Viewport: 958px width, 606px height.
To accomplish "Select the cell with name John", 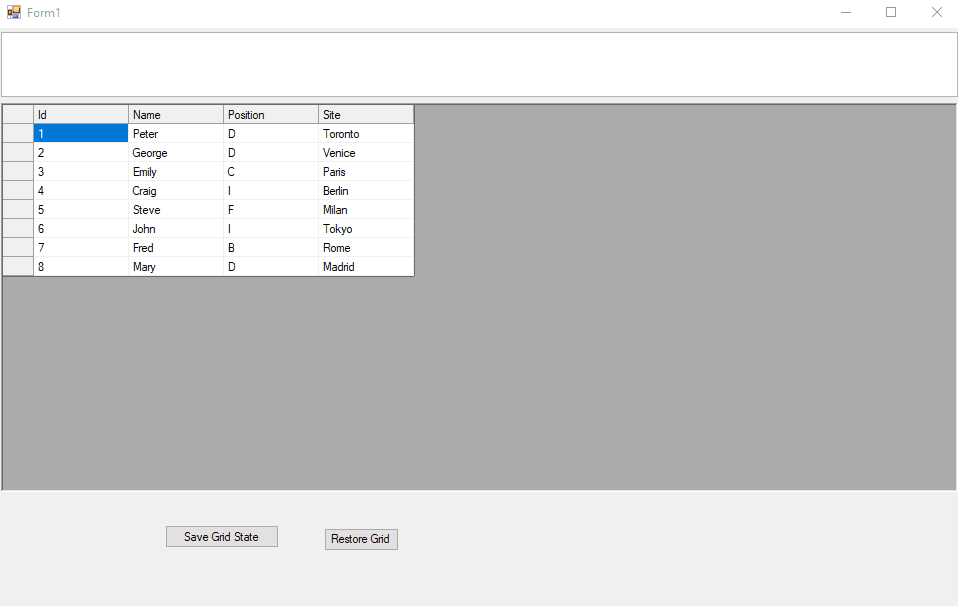I will (x=176, y=228).
